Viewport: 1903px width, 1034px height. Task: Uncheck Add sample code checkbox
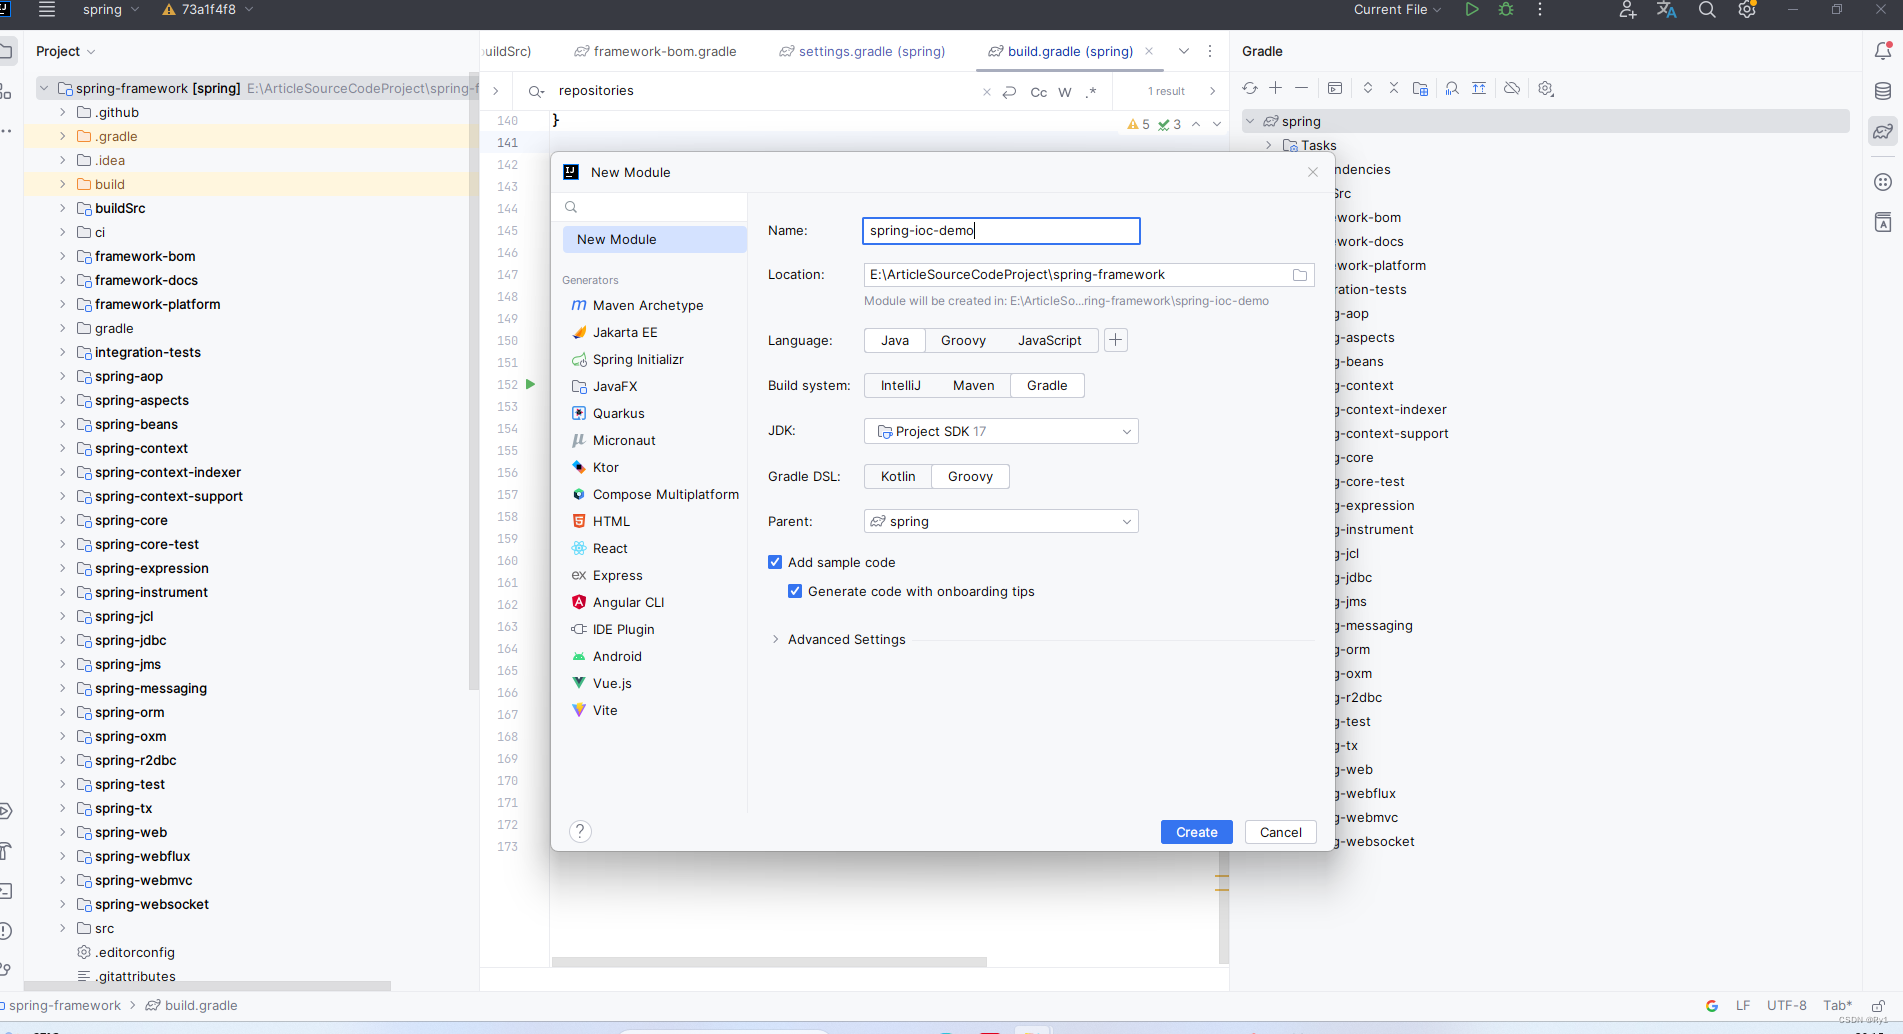point(775,563)
